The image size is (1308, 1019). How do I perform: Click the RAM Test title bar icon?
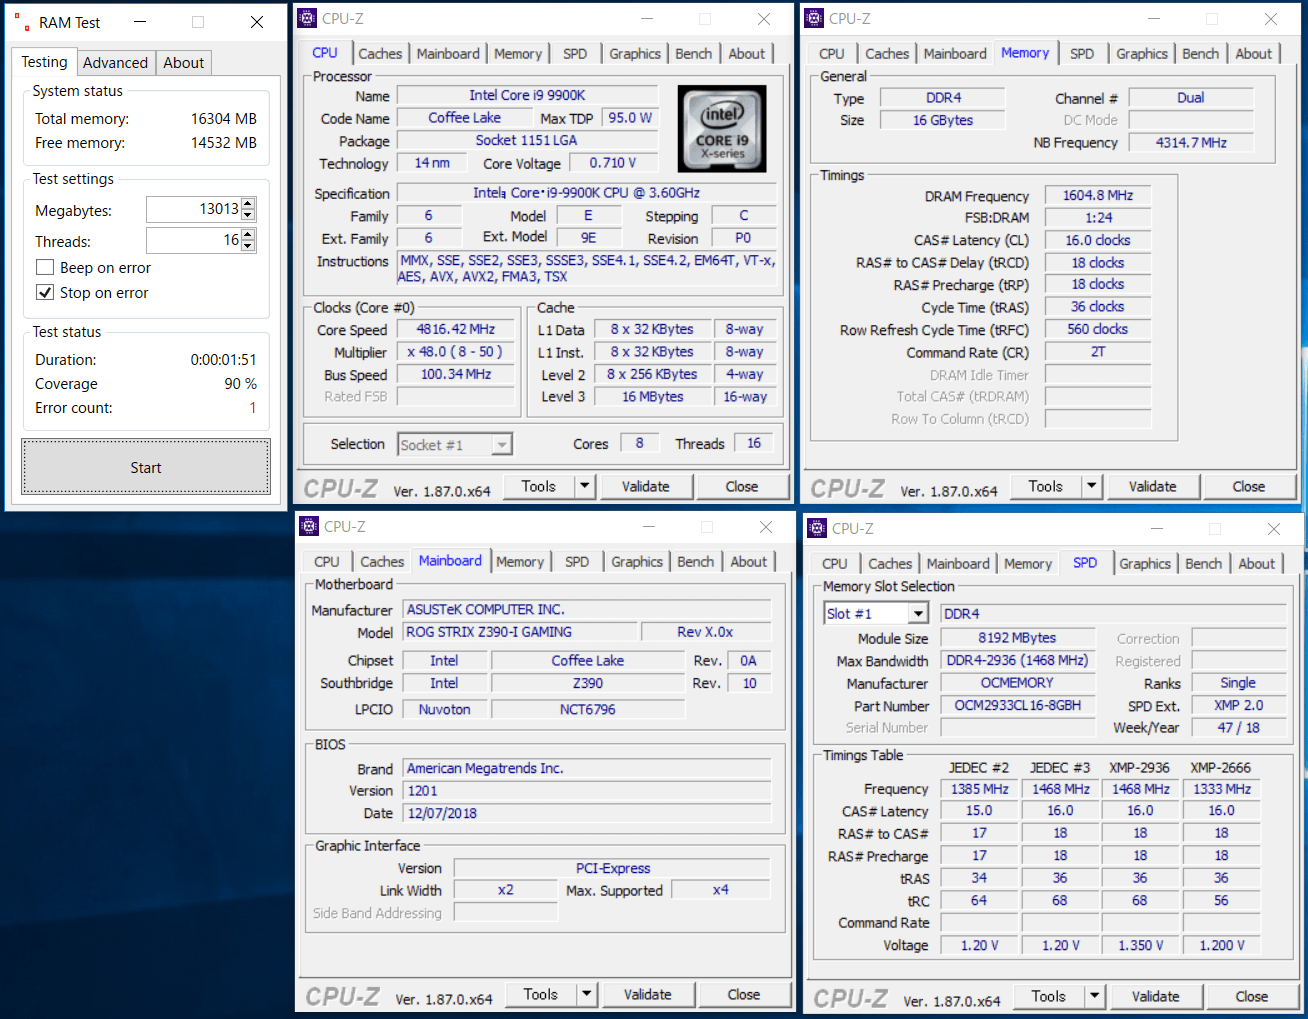pos(21,22)
